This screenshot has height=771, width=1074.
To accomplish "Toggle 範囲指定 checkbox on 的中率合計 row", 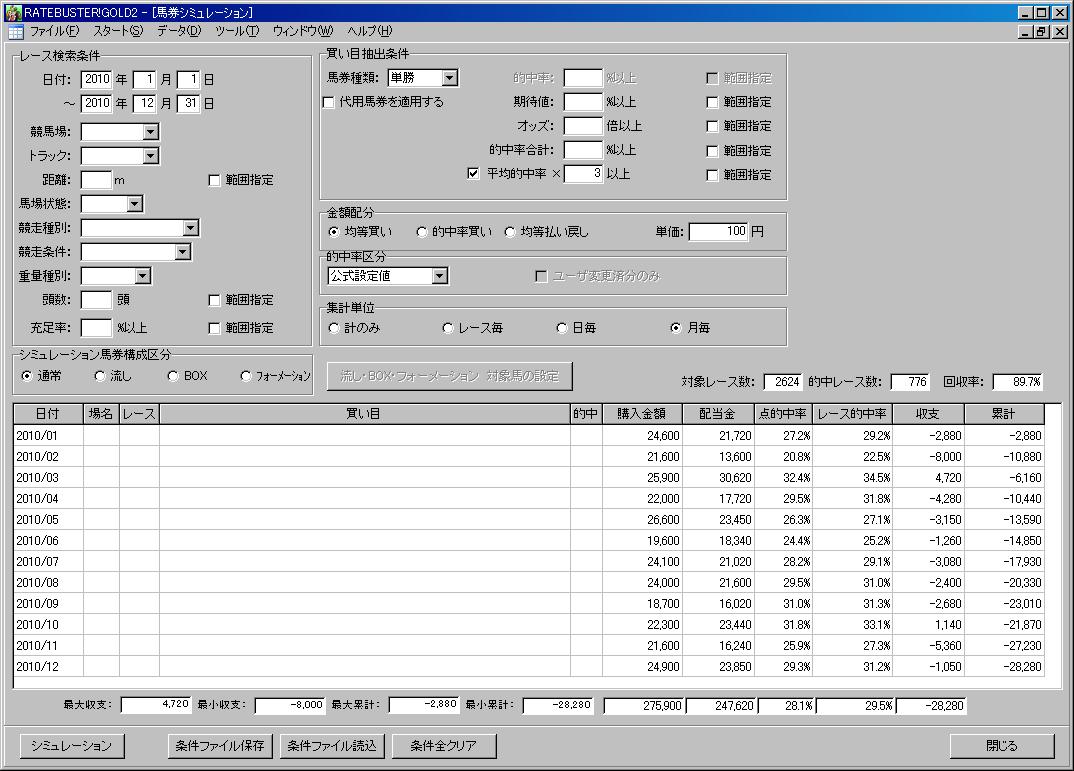I will coord(712,151).
